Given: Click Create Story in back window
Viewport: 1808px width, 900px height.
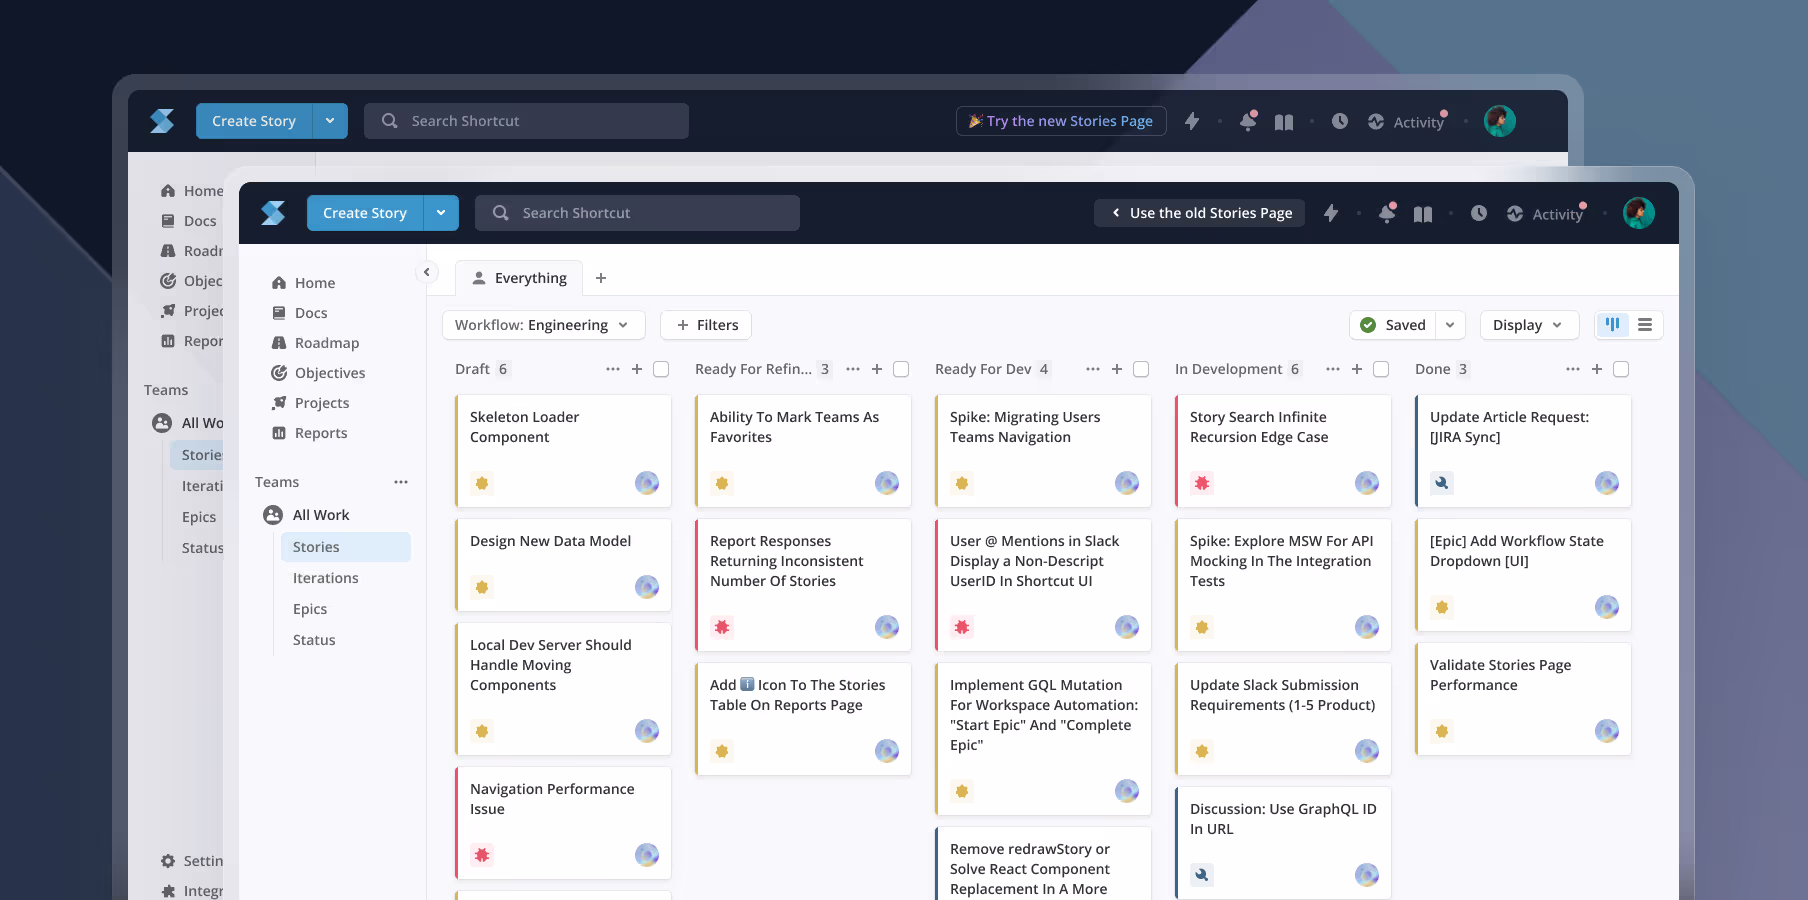Looking at the screenshot, I should (x=254, y=121).
